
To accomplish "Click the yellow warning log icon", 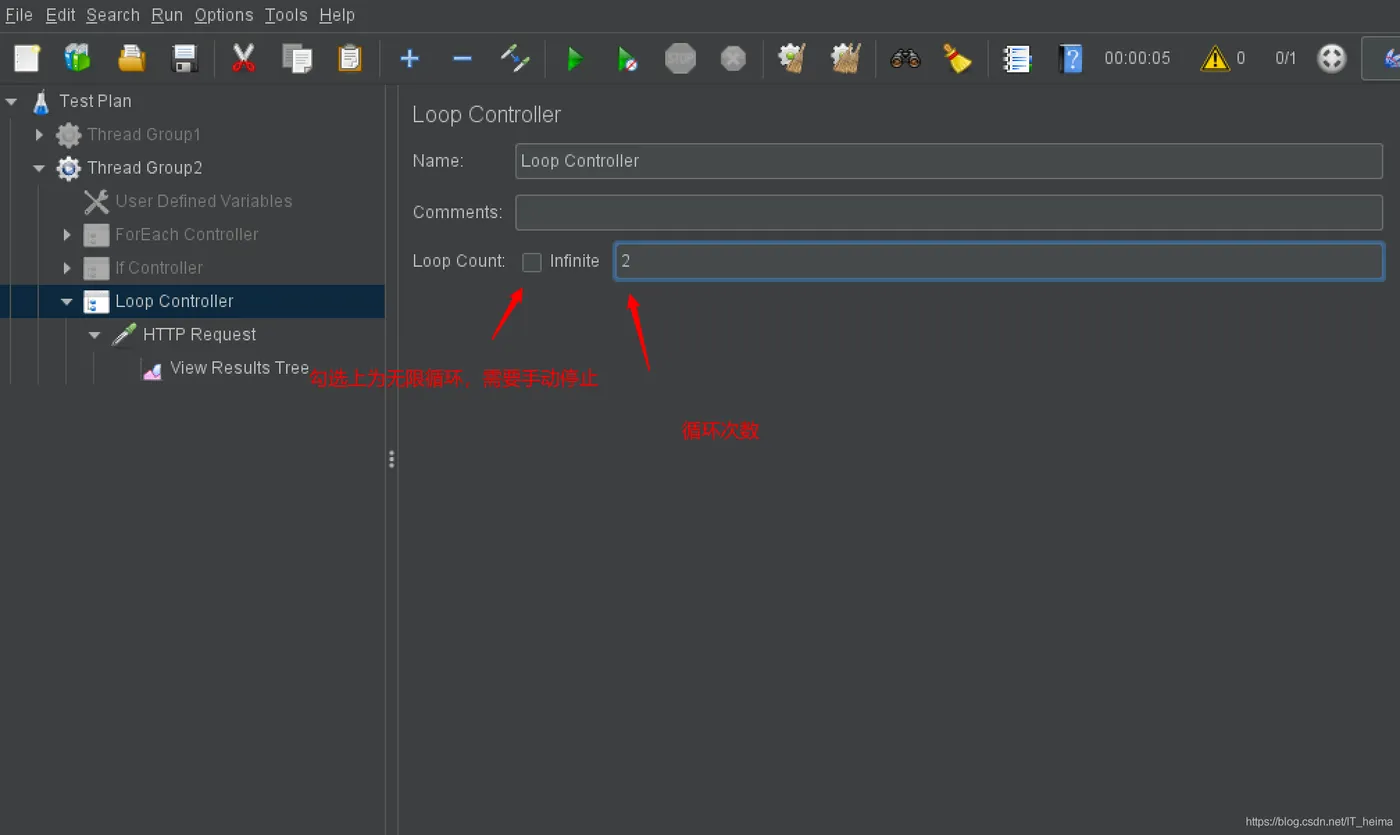I will [1214, 58].
